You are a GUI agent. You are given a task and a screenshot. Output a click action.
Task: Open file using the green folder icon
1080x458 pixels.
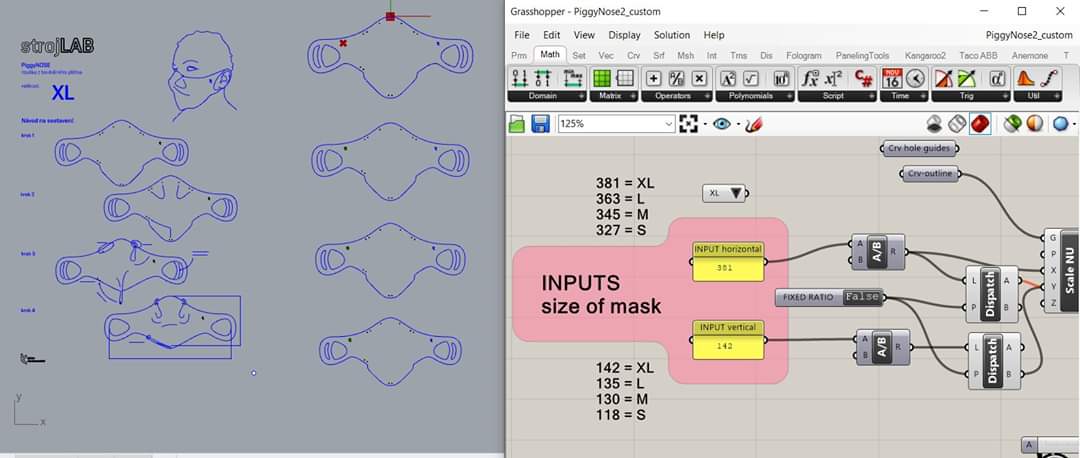[518, 124]
